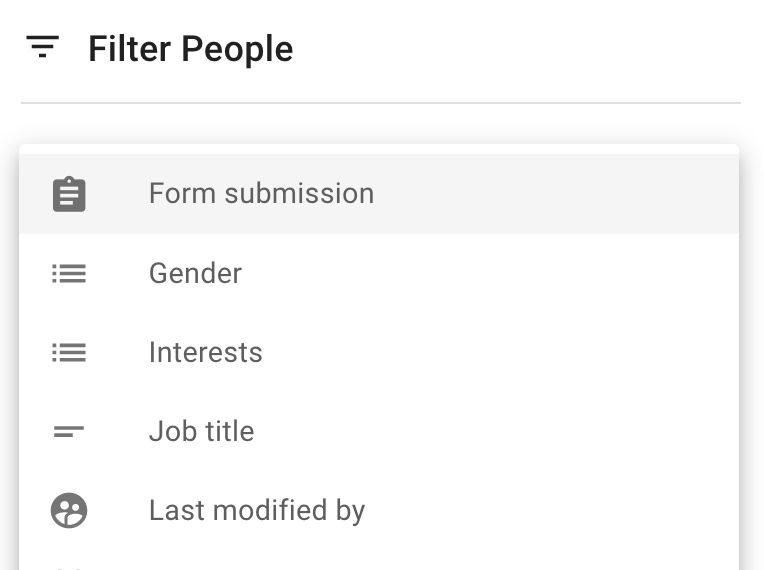Click the short-text icon beside Job title

pyautogui.click(x=69, y=432)
